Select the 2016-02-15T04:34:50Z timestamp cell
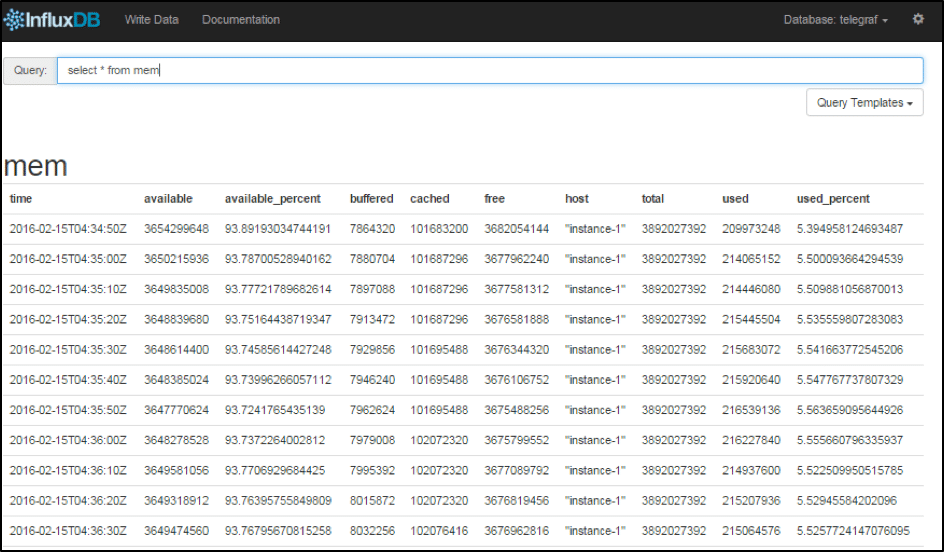The height and width of the screenshot is (552, 944). pyautogui.click(x=68, y=229)
